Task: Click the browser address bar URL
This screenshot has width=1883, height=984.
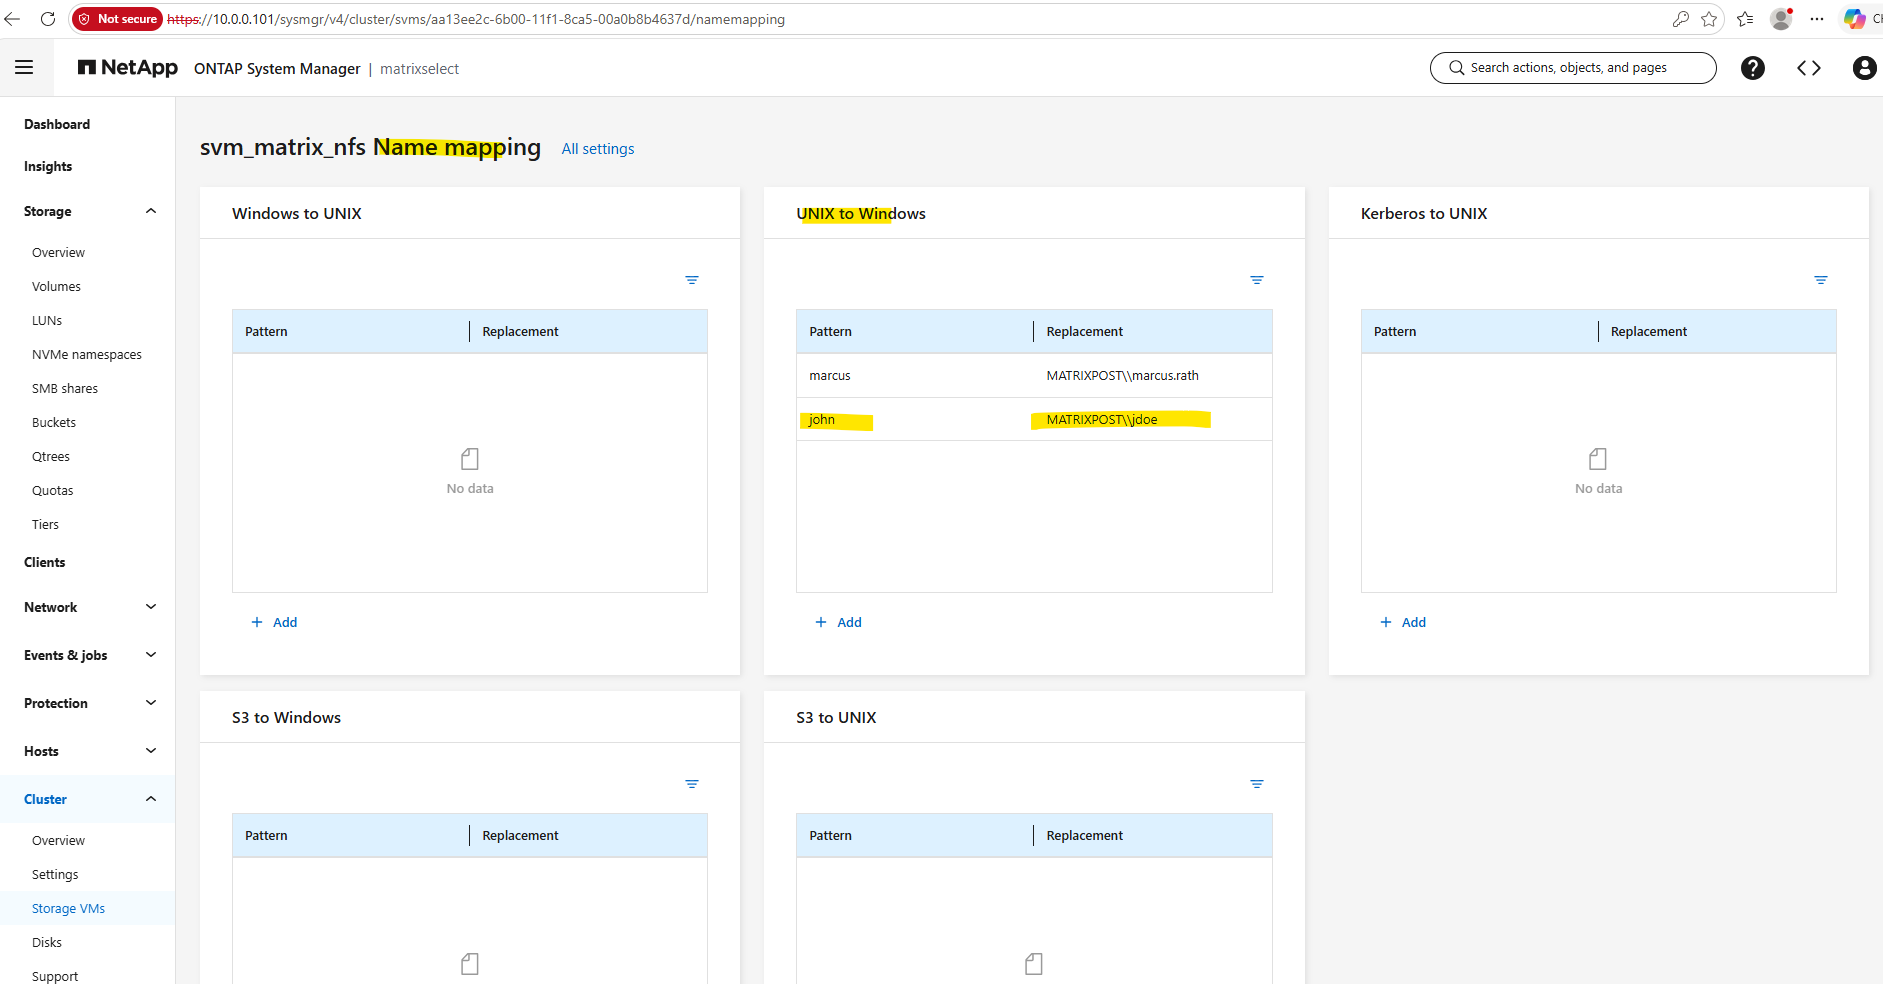Action: tap(476, 19)
